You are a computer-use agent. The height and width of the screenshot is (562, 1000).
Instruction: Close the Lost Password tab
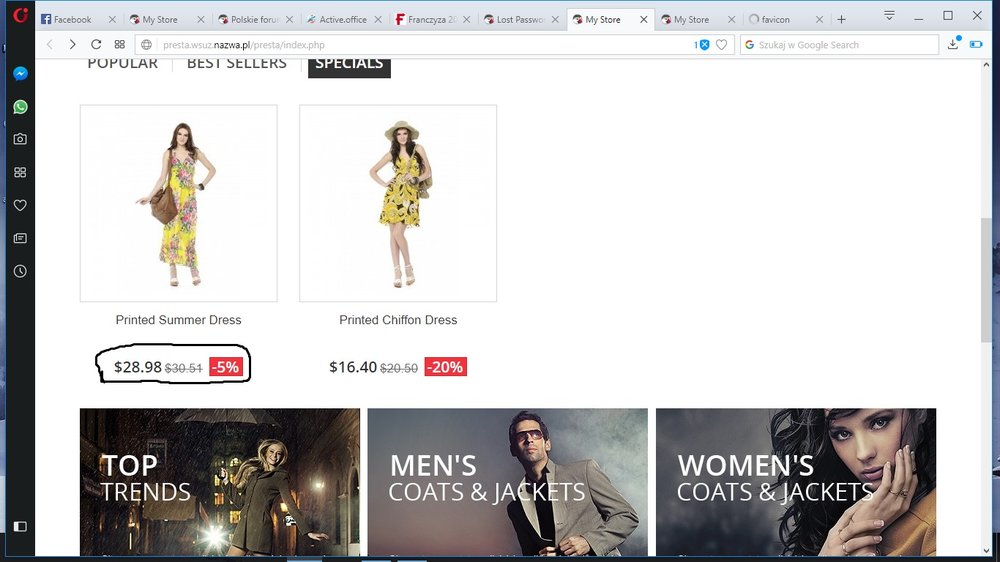coord(555,20)
